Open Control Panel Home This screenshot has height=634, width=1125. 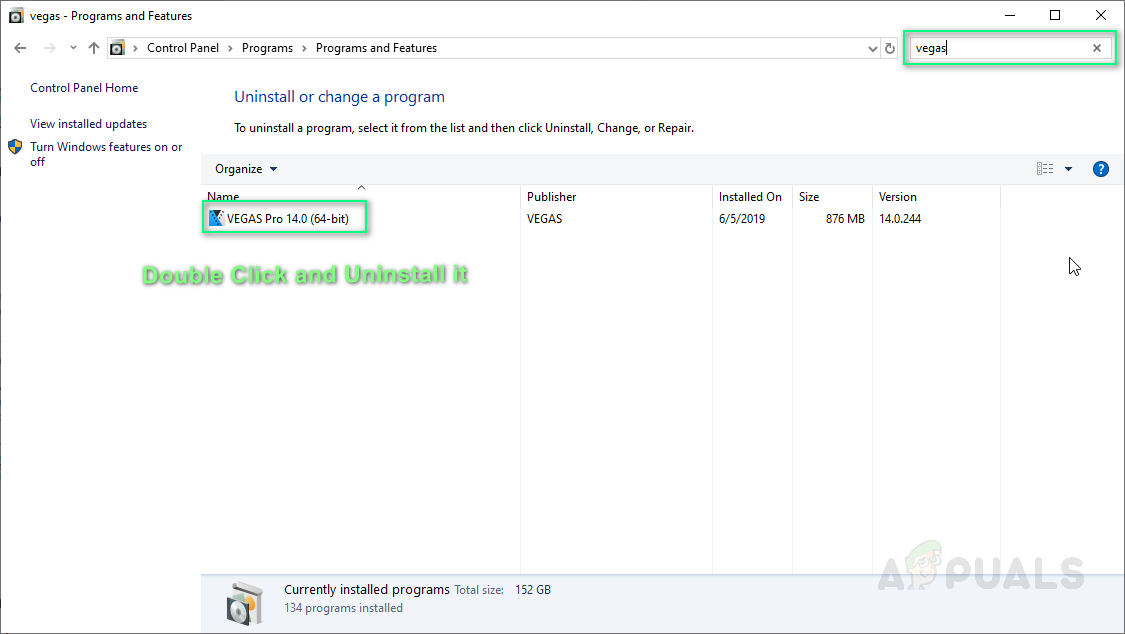pyautogui.click(x=84, y=87)
